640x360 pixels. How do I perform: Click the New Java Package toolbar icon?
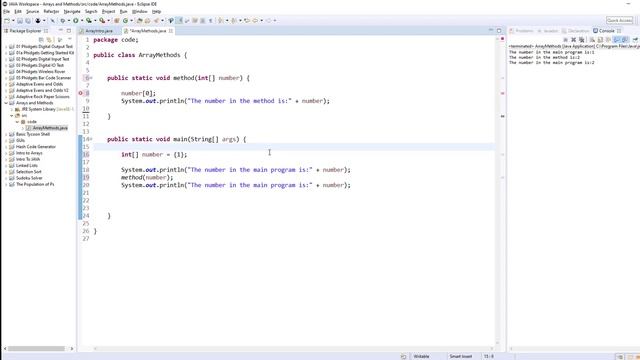(x=117, y=20)
